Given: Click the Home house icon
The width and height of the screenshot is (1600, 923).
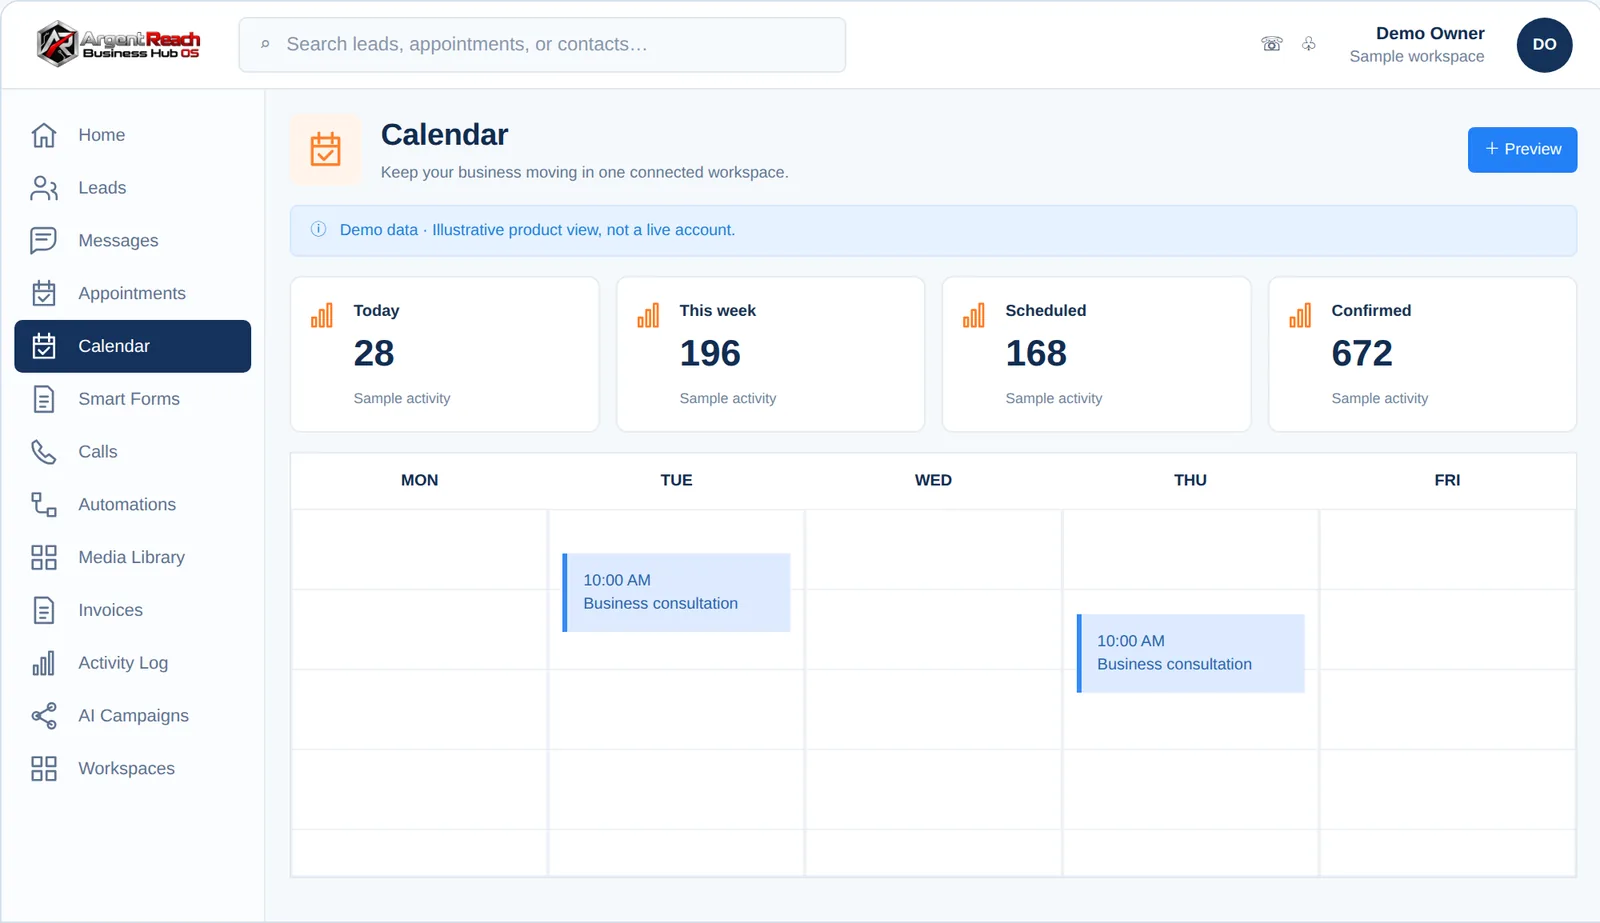Looking at the screenshot, I should 44,135.
